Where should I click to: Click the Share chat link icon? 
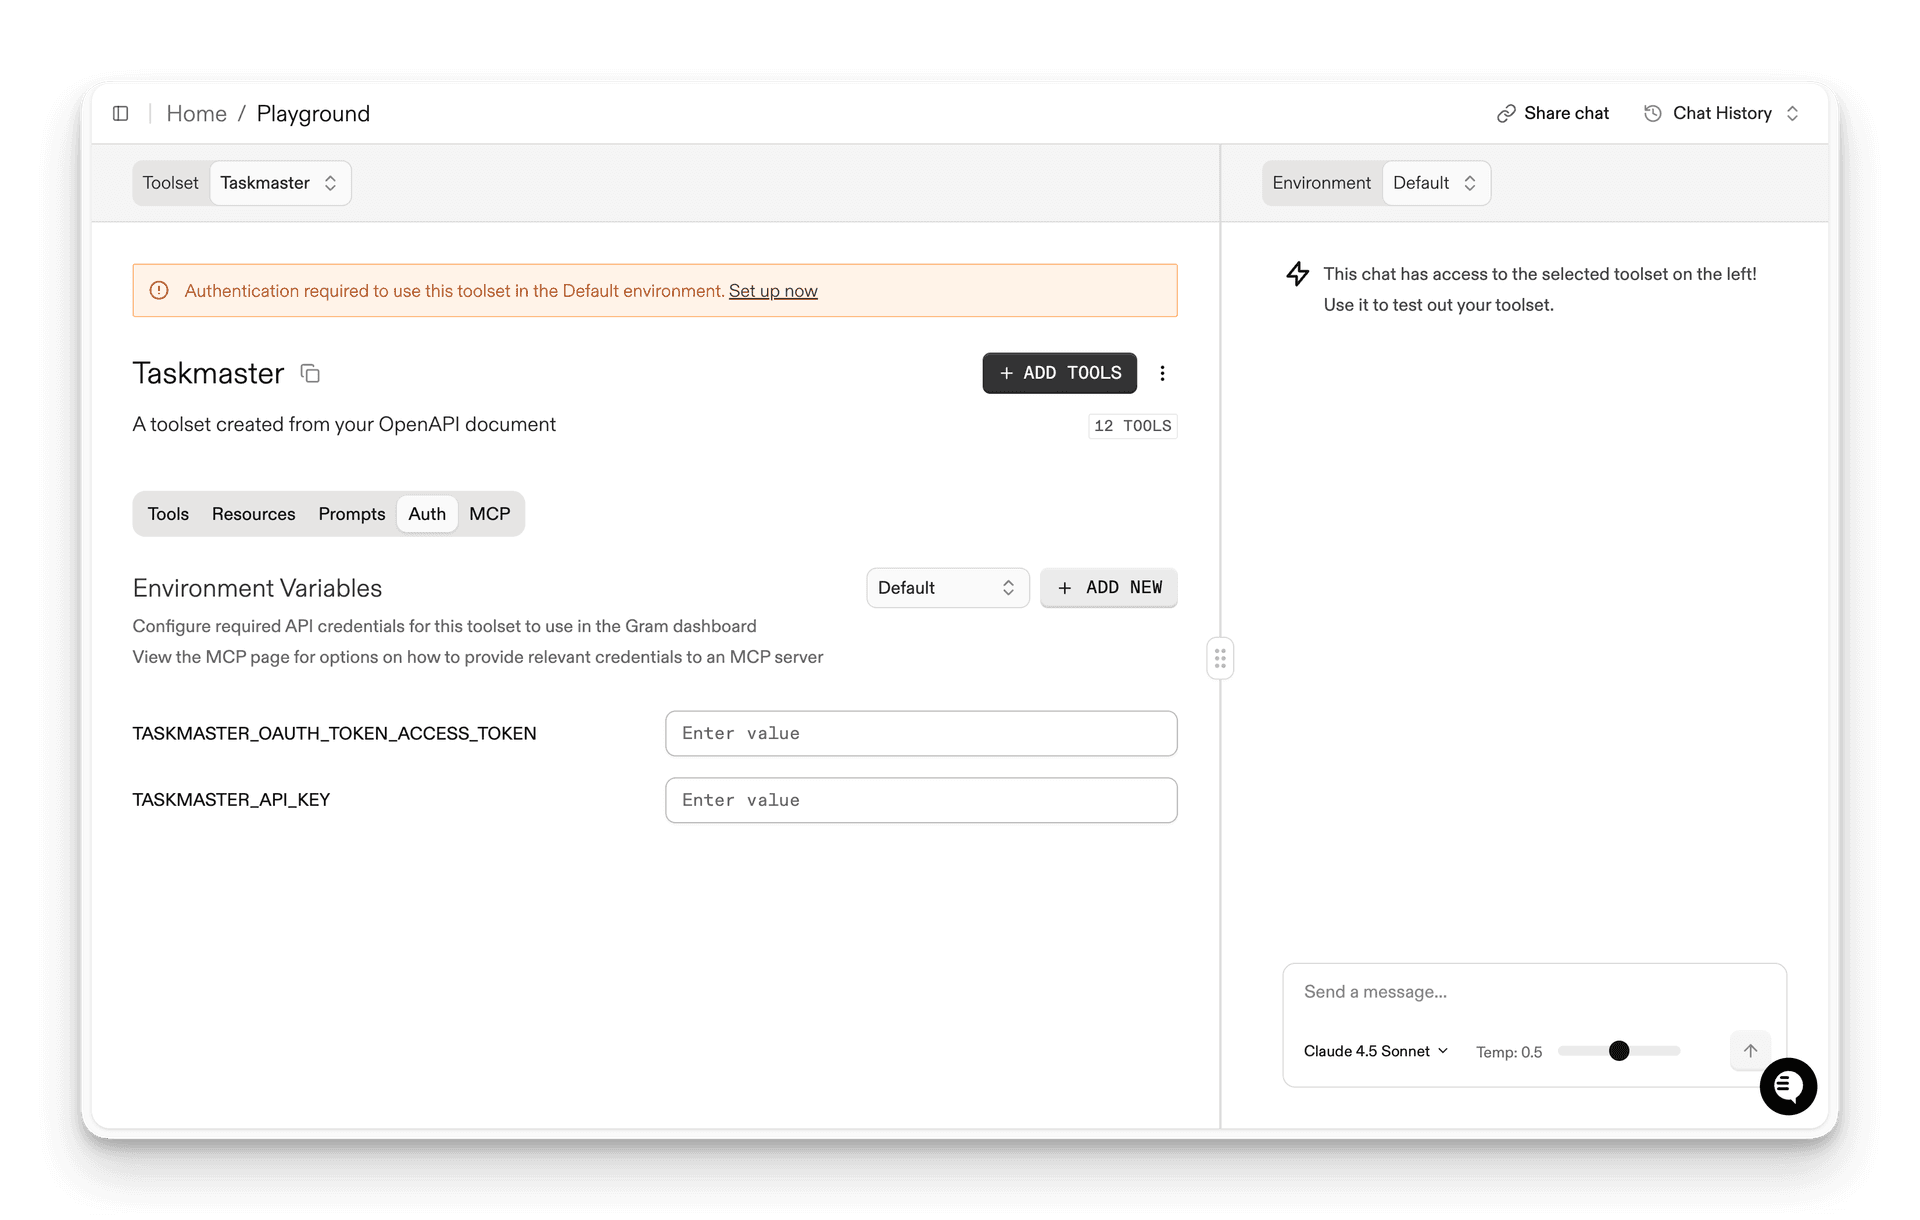click(x=1507, y=113)
